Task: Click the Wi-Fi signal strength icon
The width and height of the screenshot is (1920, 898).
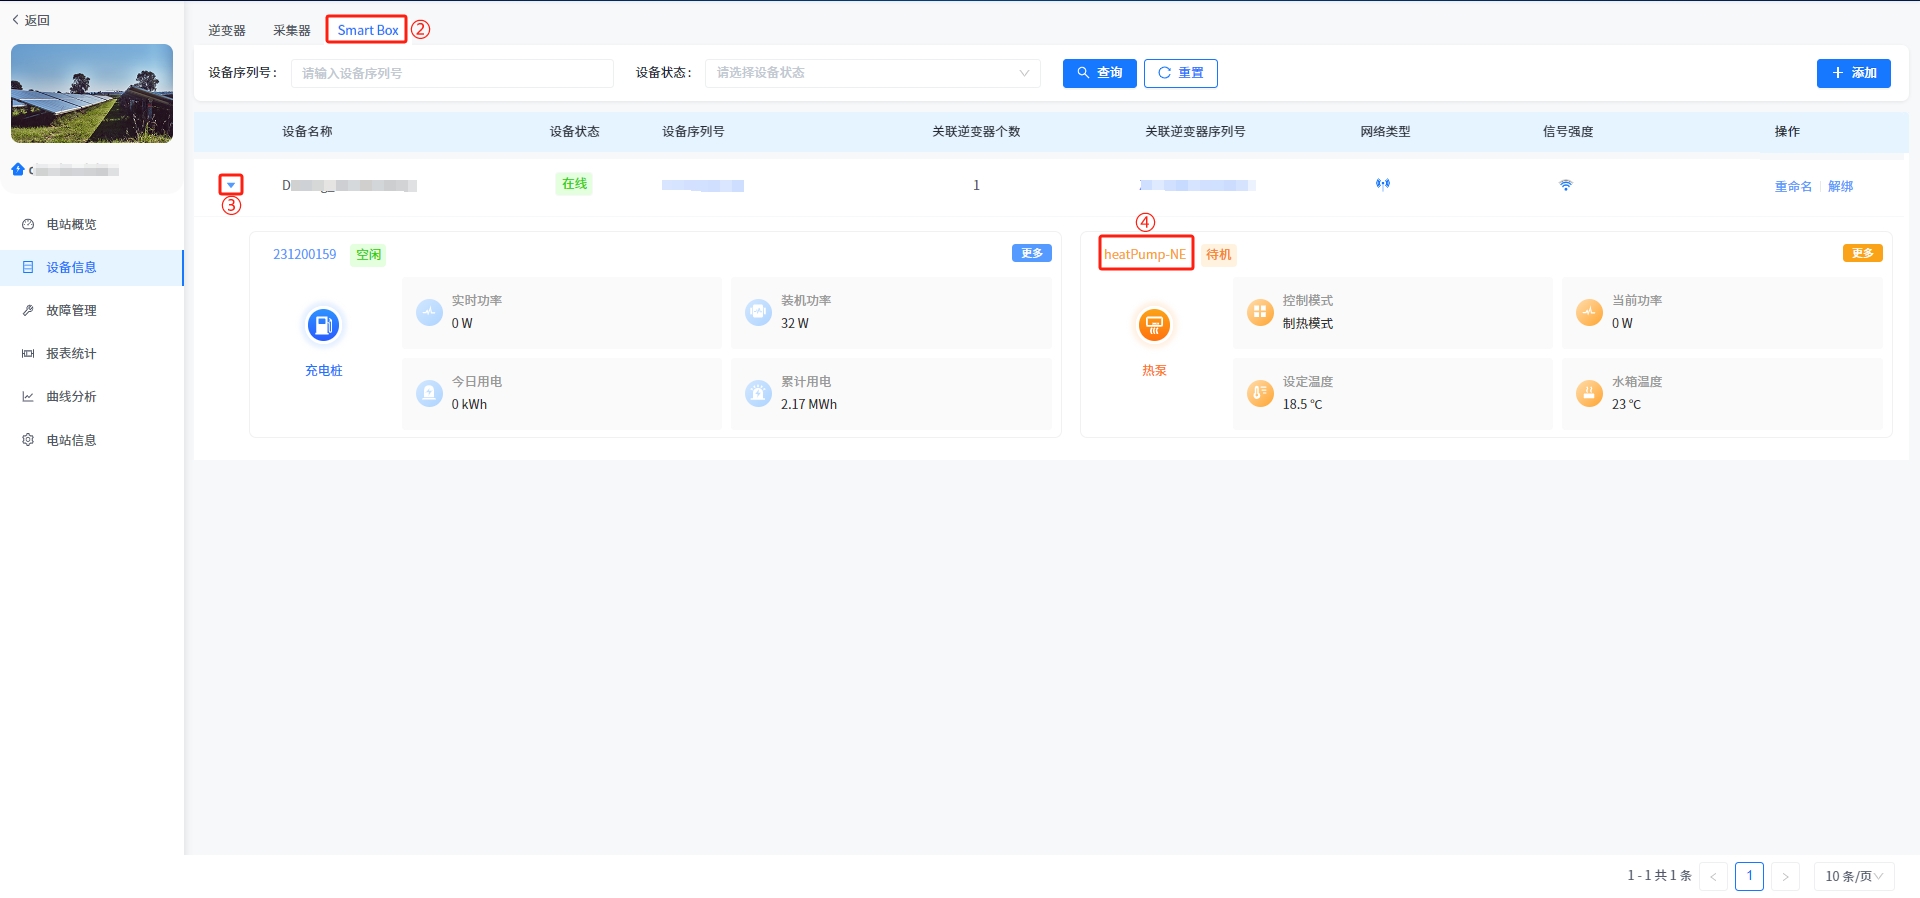Action: 1566,185
